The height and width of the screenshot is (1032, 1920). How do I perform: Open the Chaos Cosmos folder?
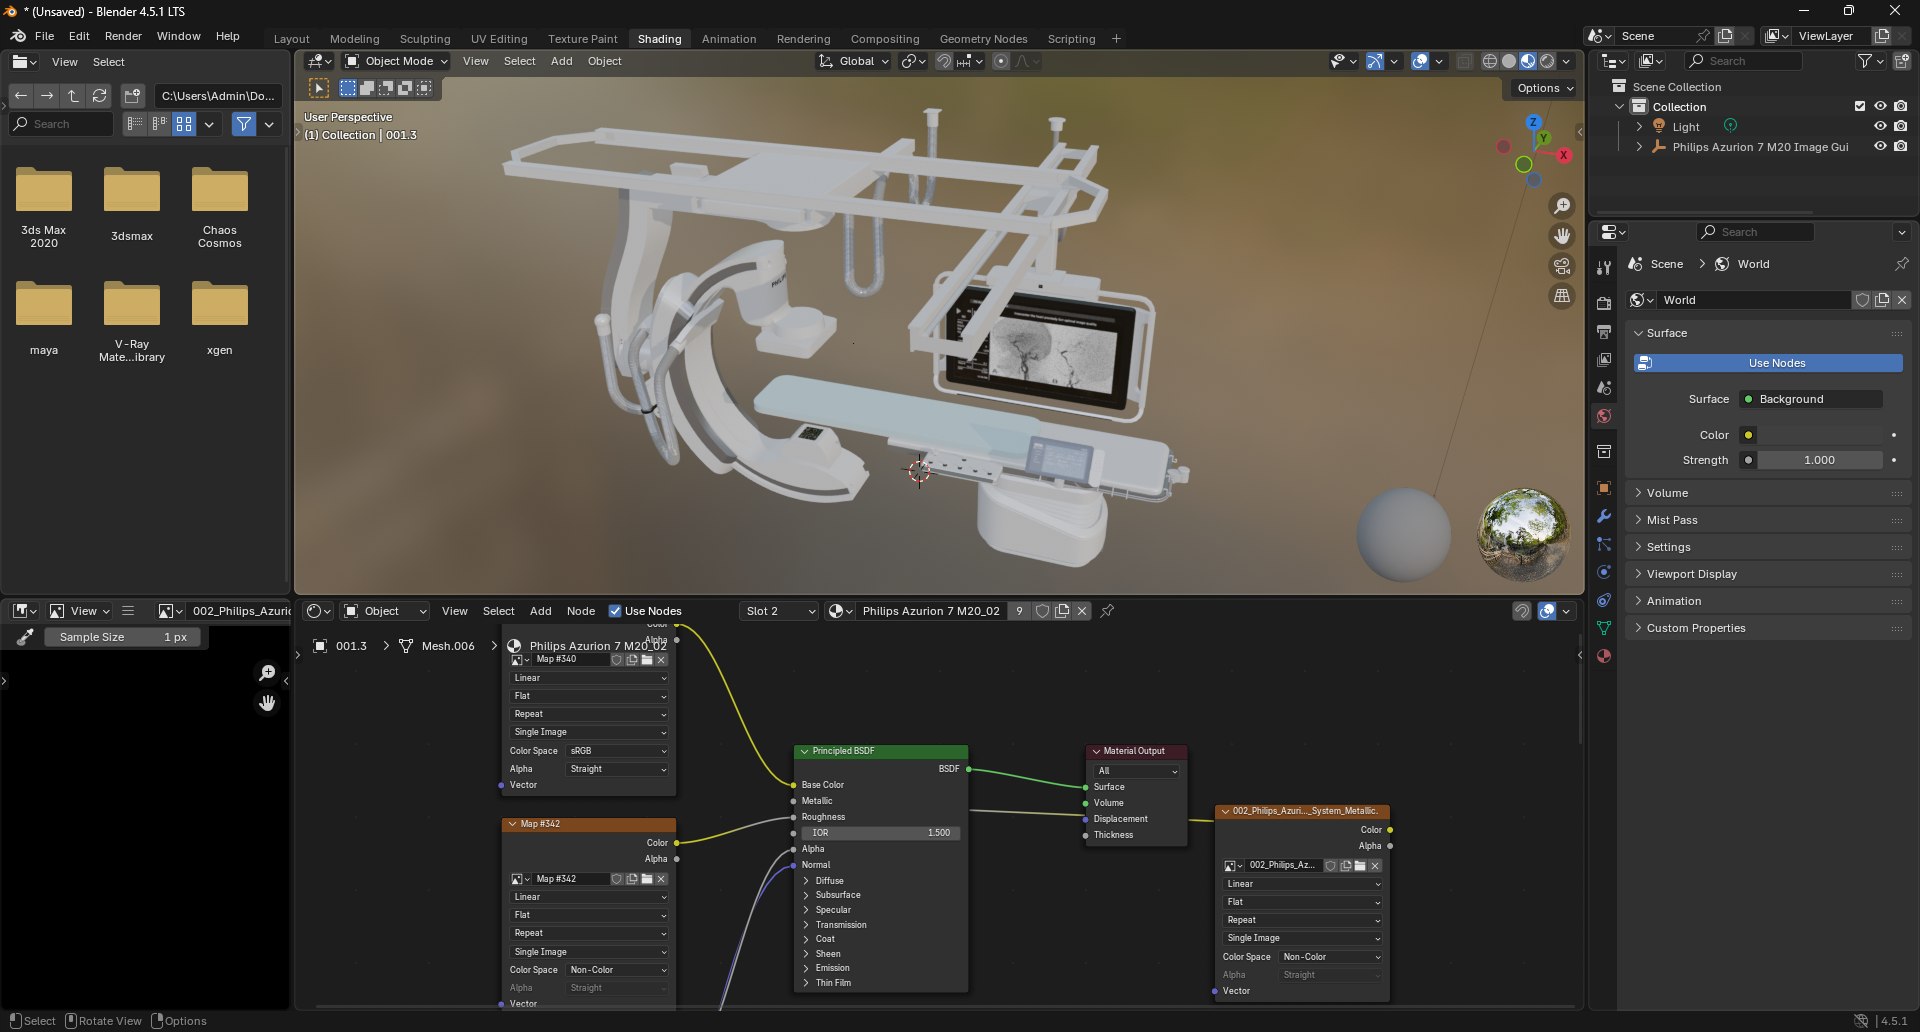click(x=220, y=208)
